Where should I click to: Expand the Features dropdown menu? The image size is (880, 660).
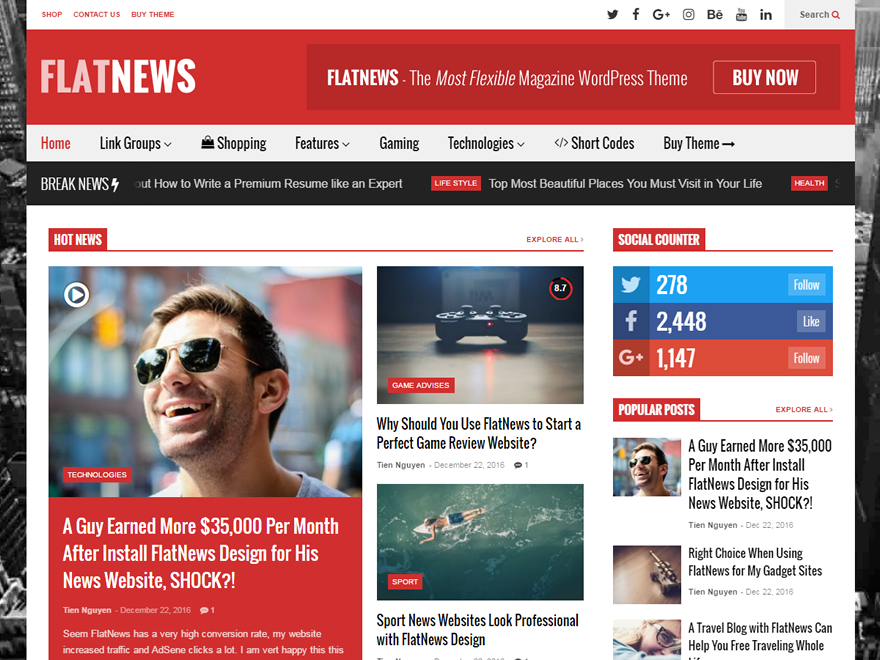click(x=322, y=143)
